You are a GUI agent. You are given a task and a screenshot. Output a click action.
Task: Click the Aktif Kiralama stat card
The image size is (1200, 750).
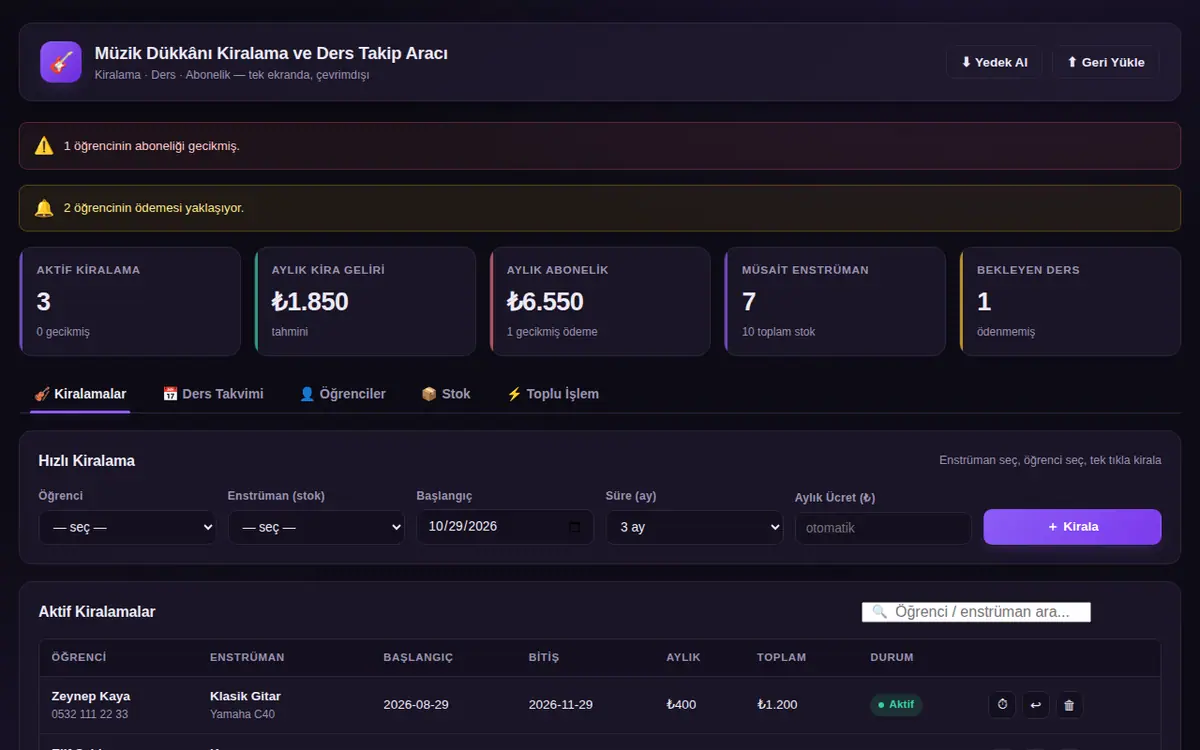[x=130, y=302]
